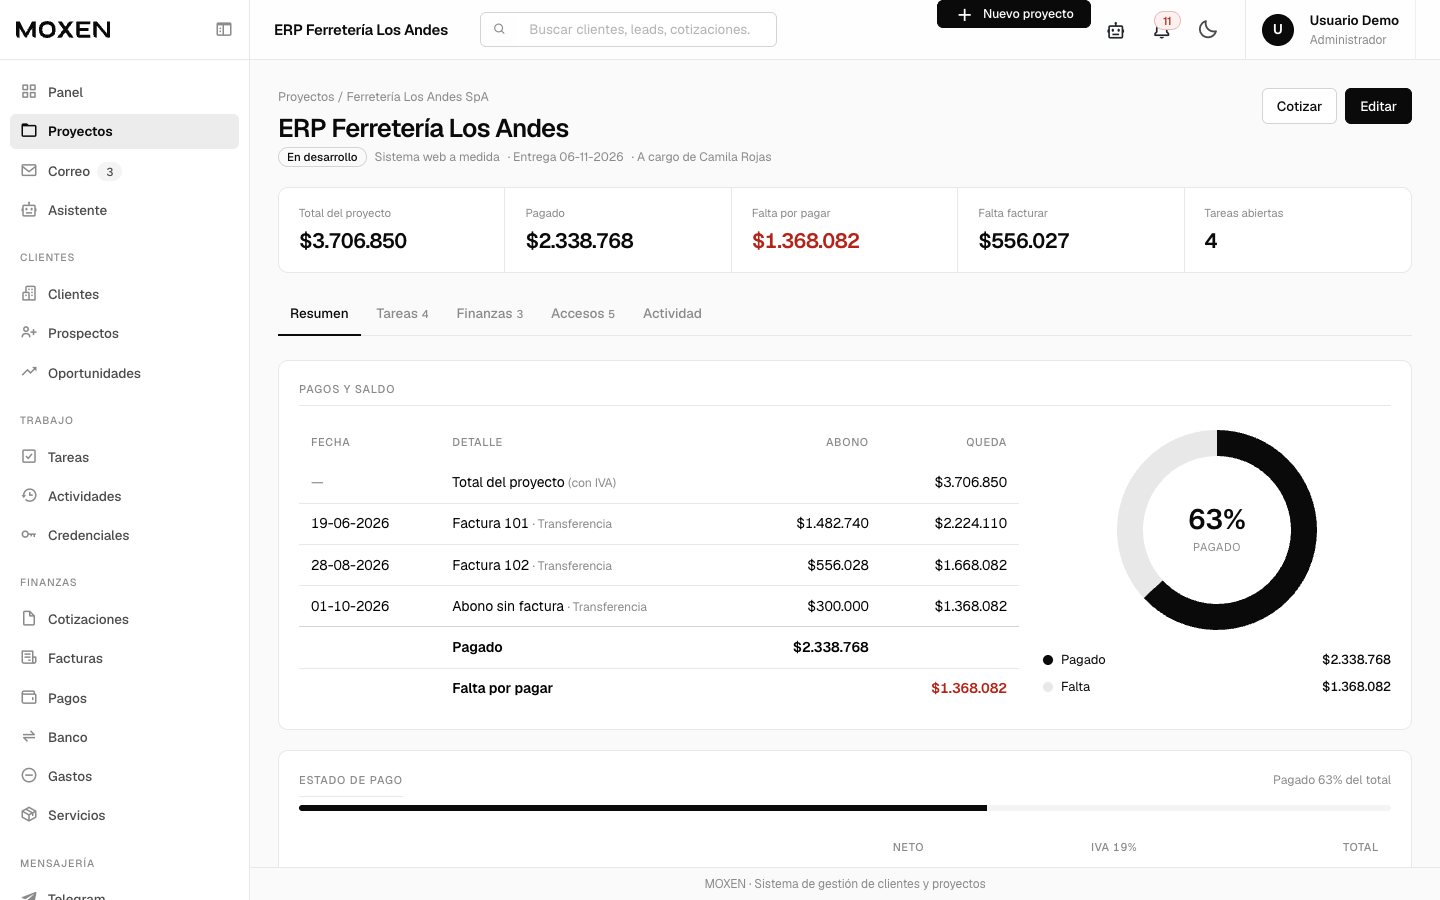Viewport: 1440px width, 900px height.
Task: Click the Falta gray legend dot
Action: click(1048, 687)
